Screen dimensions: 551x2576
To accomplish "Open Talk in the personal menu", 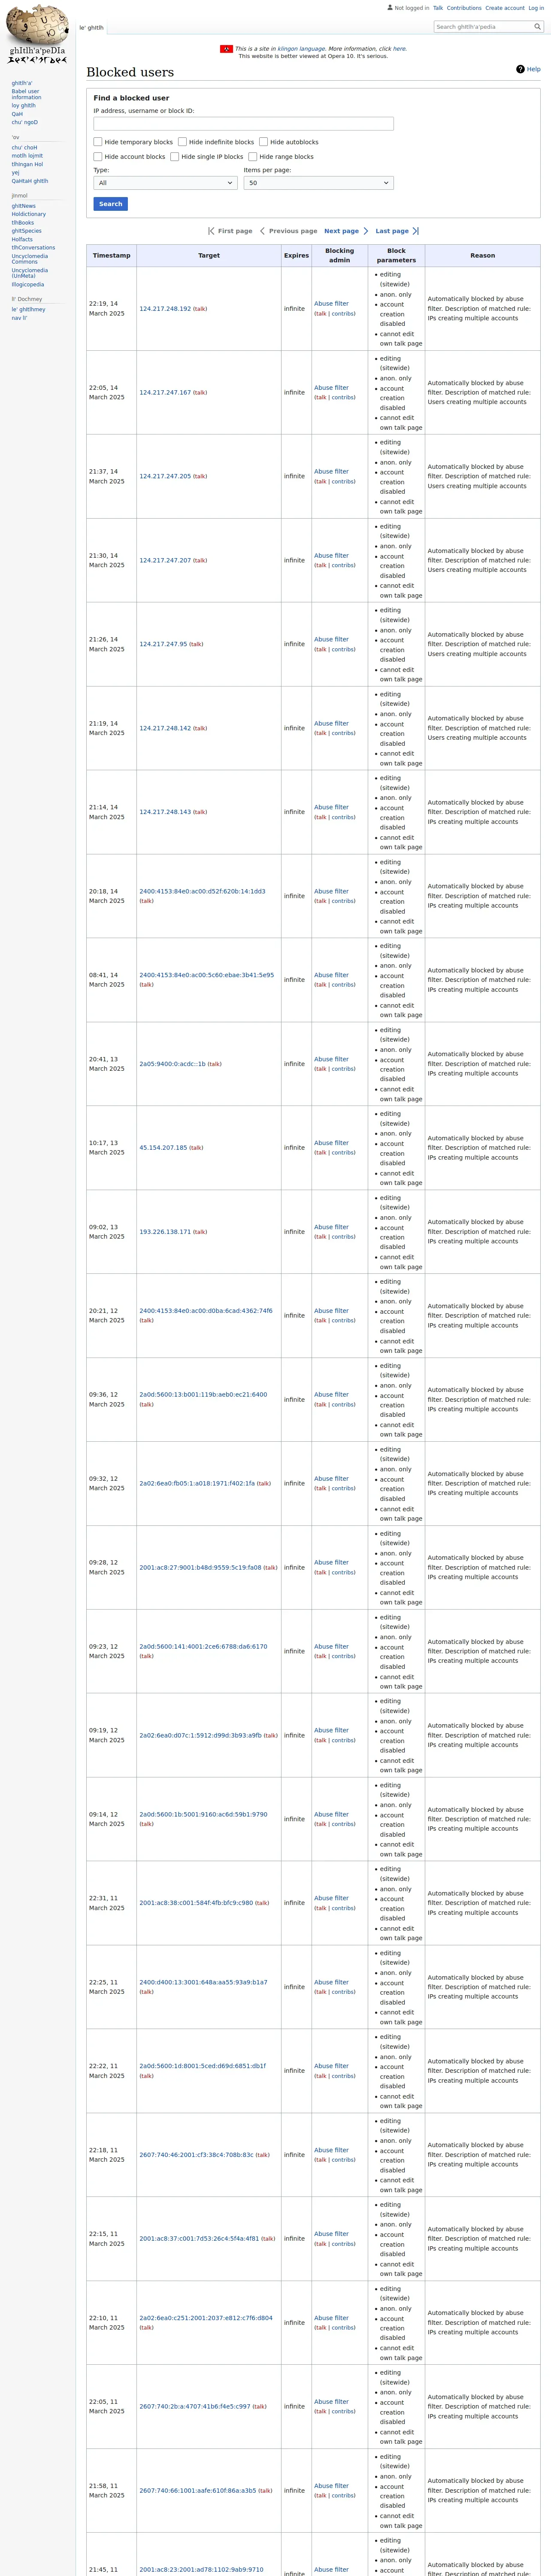I will 438,8.
